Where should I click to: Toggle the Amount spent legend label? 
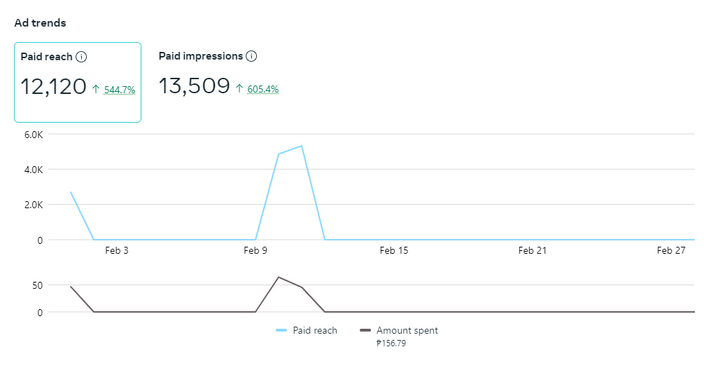tap(407, 330)
